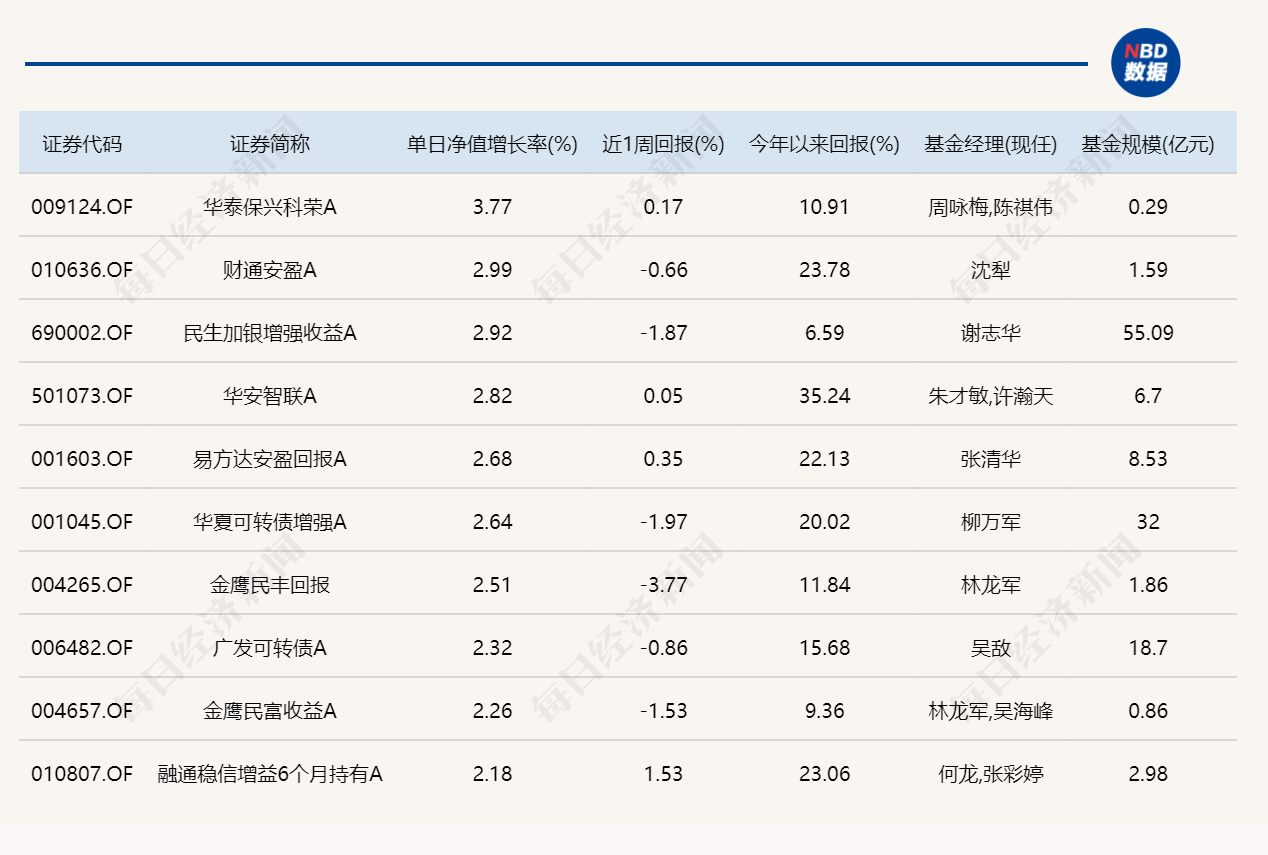Select the 证券代码 column header
Image resolution: width=1268 pixels, height=855 pixels.
coord(82,144)
